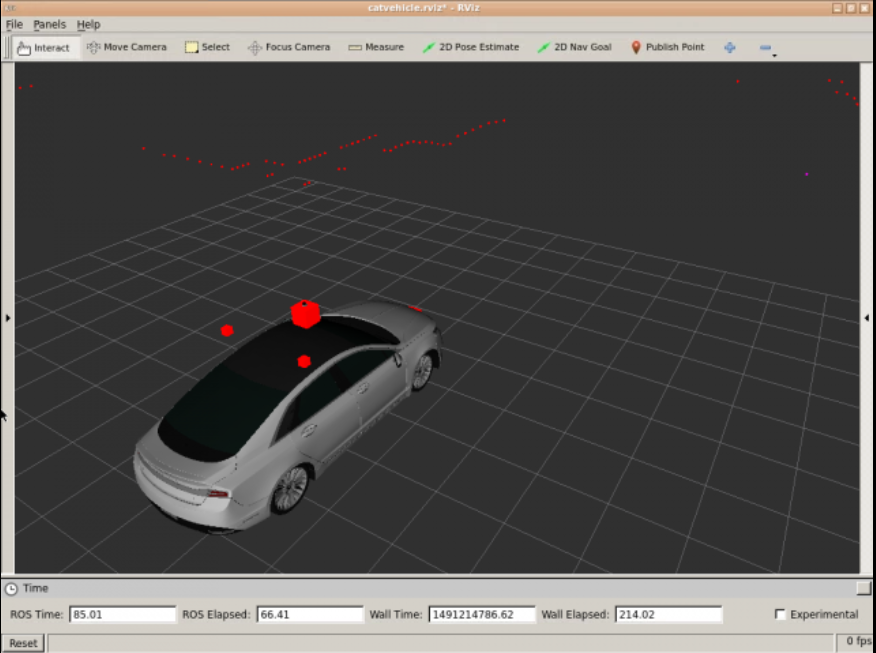Expand the right side panel arrow
876x653 pixels.
click(x=866, y=318)
